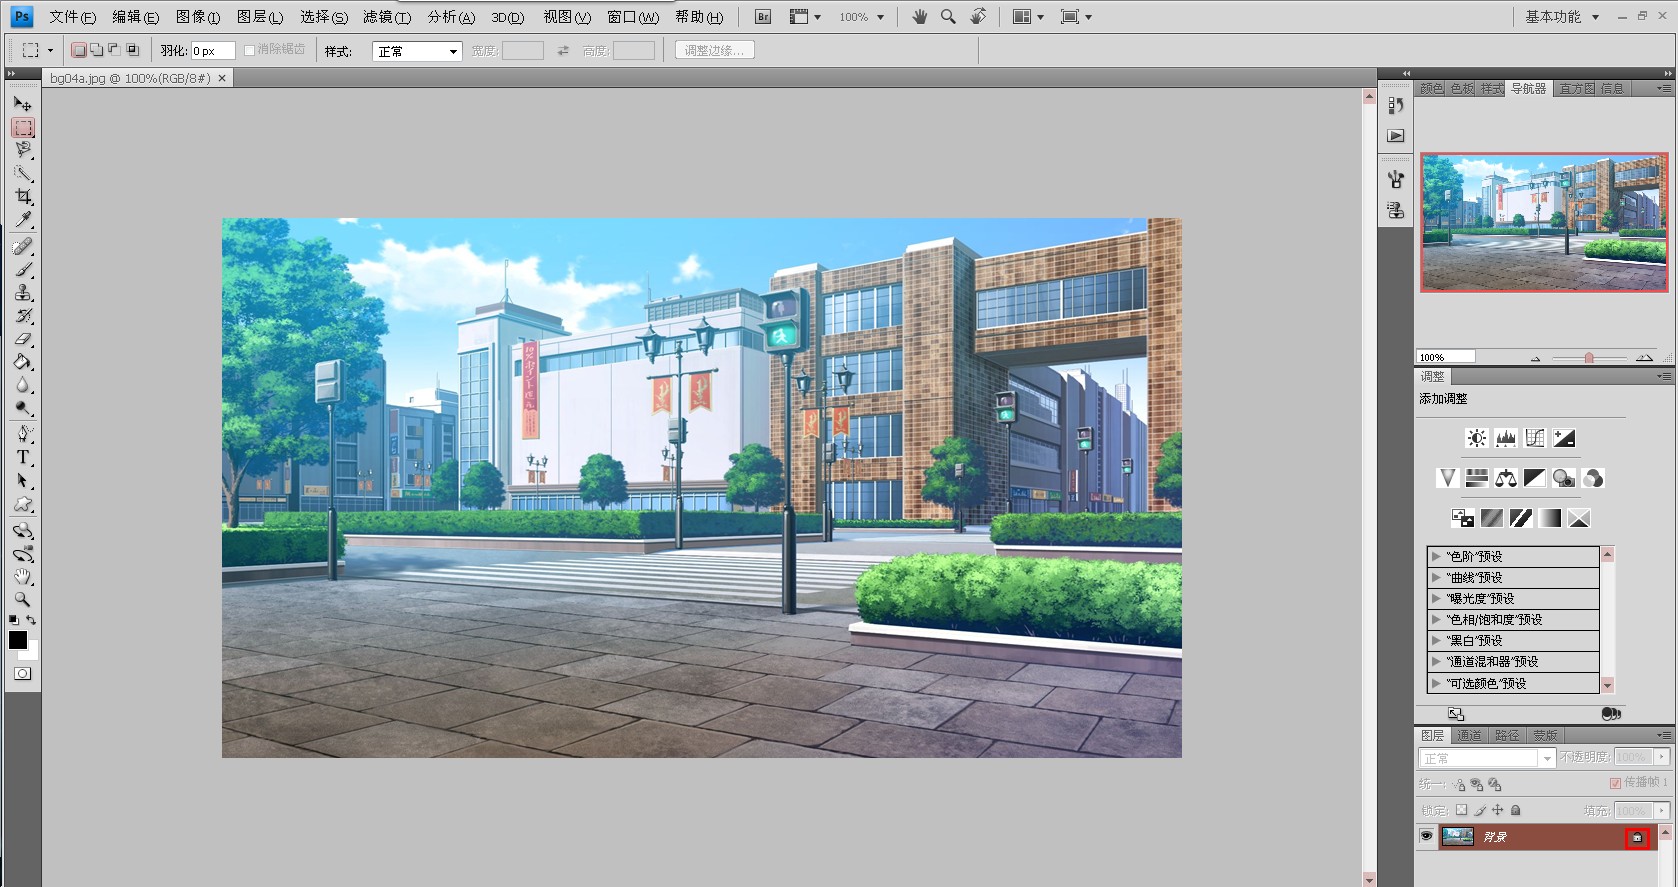
Task: Add a Color Balance adjustment
Action: [1506, 478]
